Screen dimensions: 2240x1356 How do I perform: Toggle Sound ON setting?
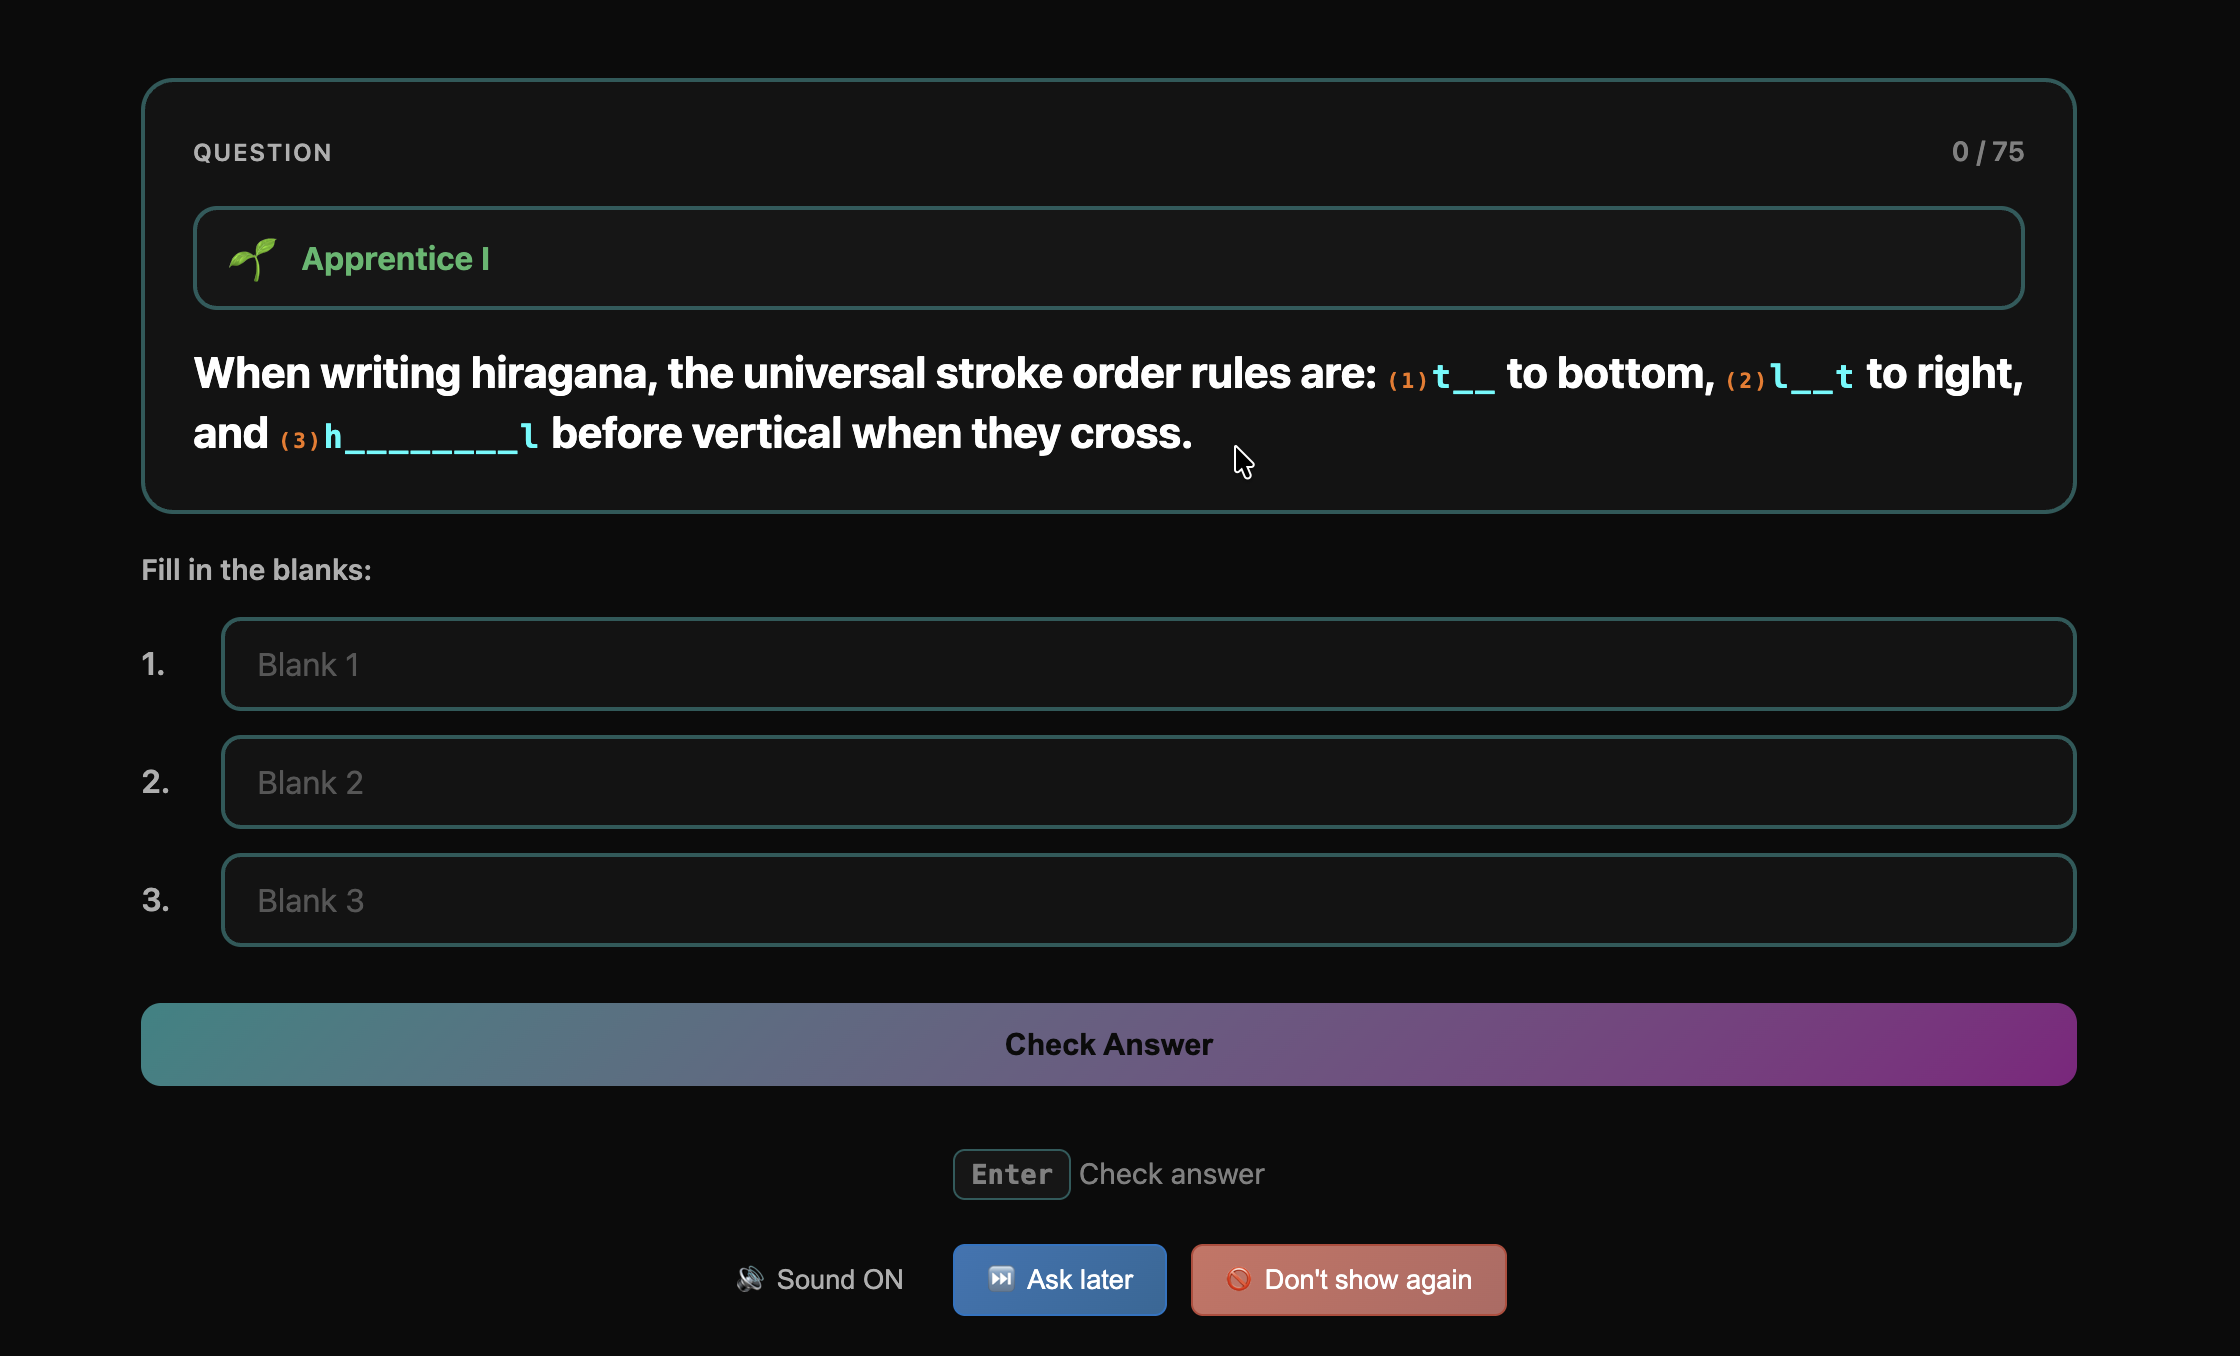pos(821,1279)
